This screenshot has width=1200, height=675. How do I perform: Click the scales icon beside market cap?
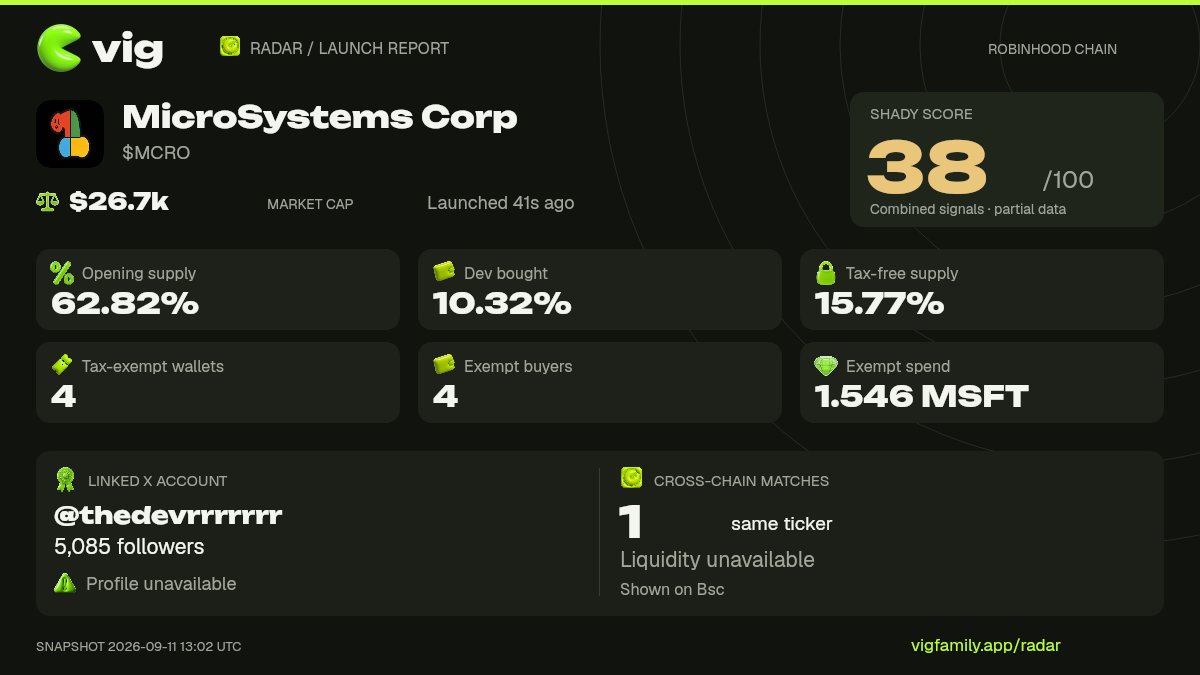(x=47, y=202)
